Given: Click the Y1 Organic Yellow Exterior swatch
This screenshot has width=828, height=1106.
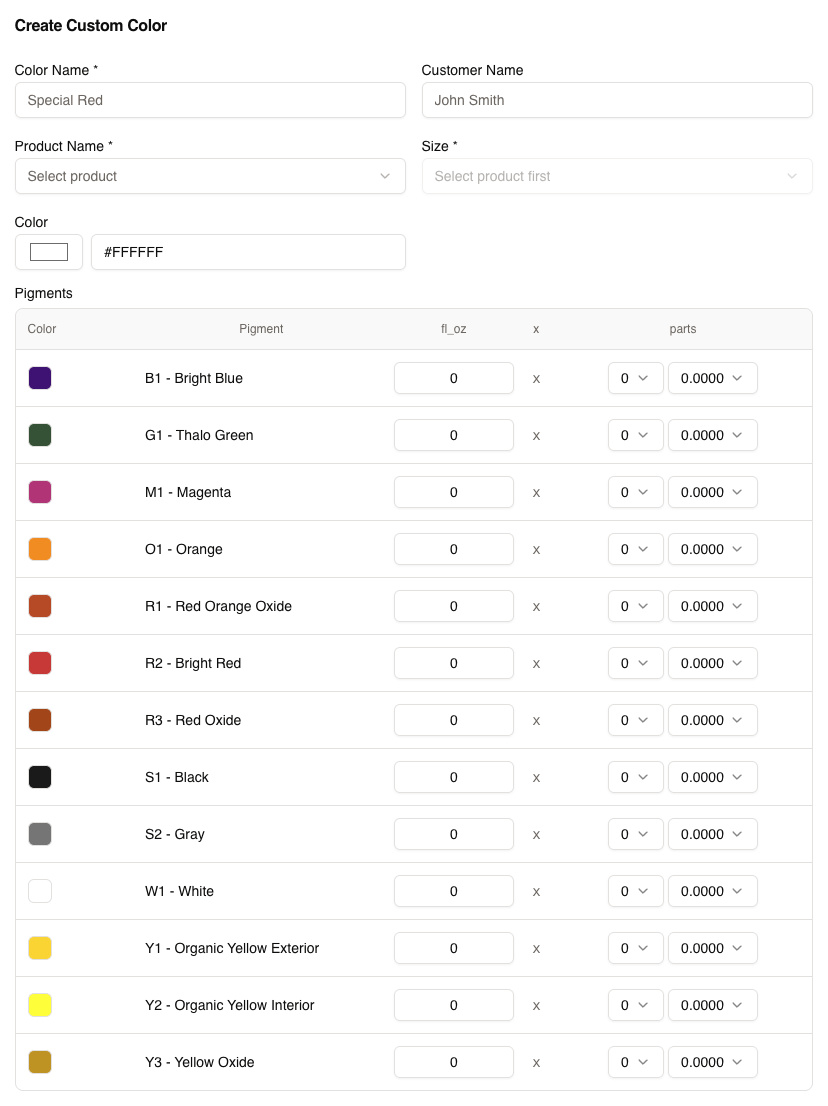Looking at the screenshot, I should coord(40,948).
